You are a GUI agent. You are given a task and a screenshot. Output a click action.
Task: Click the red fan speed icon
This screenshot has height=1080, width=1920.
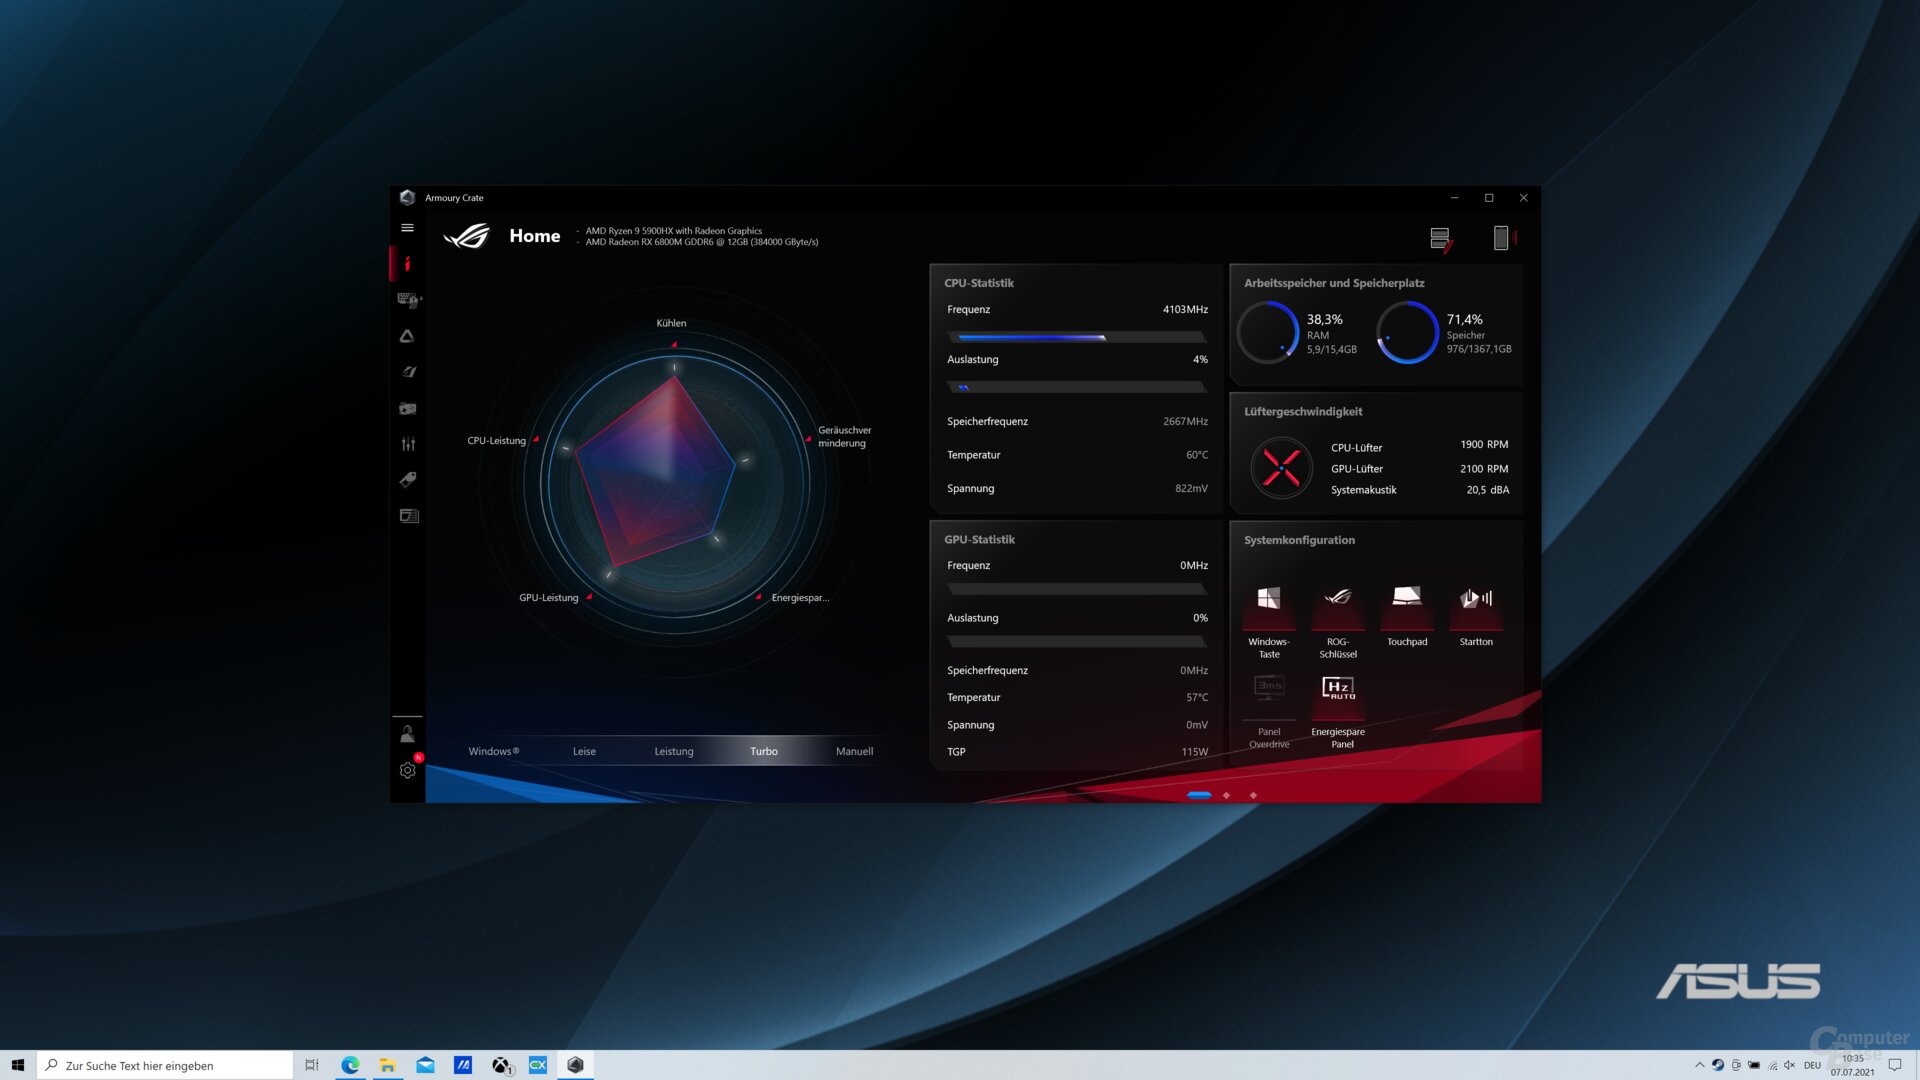pos(1281,467)
